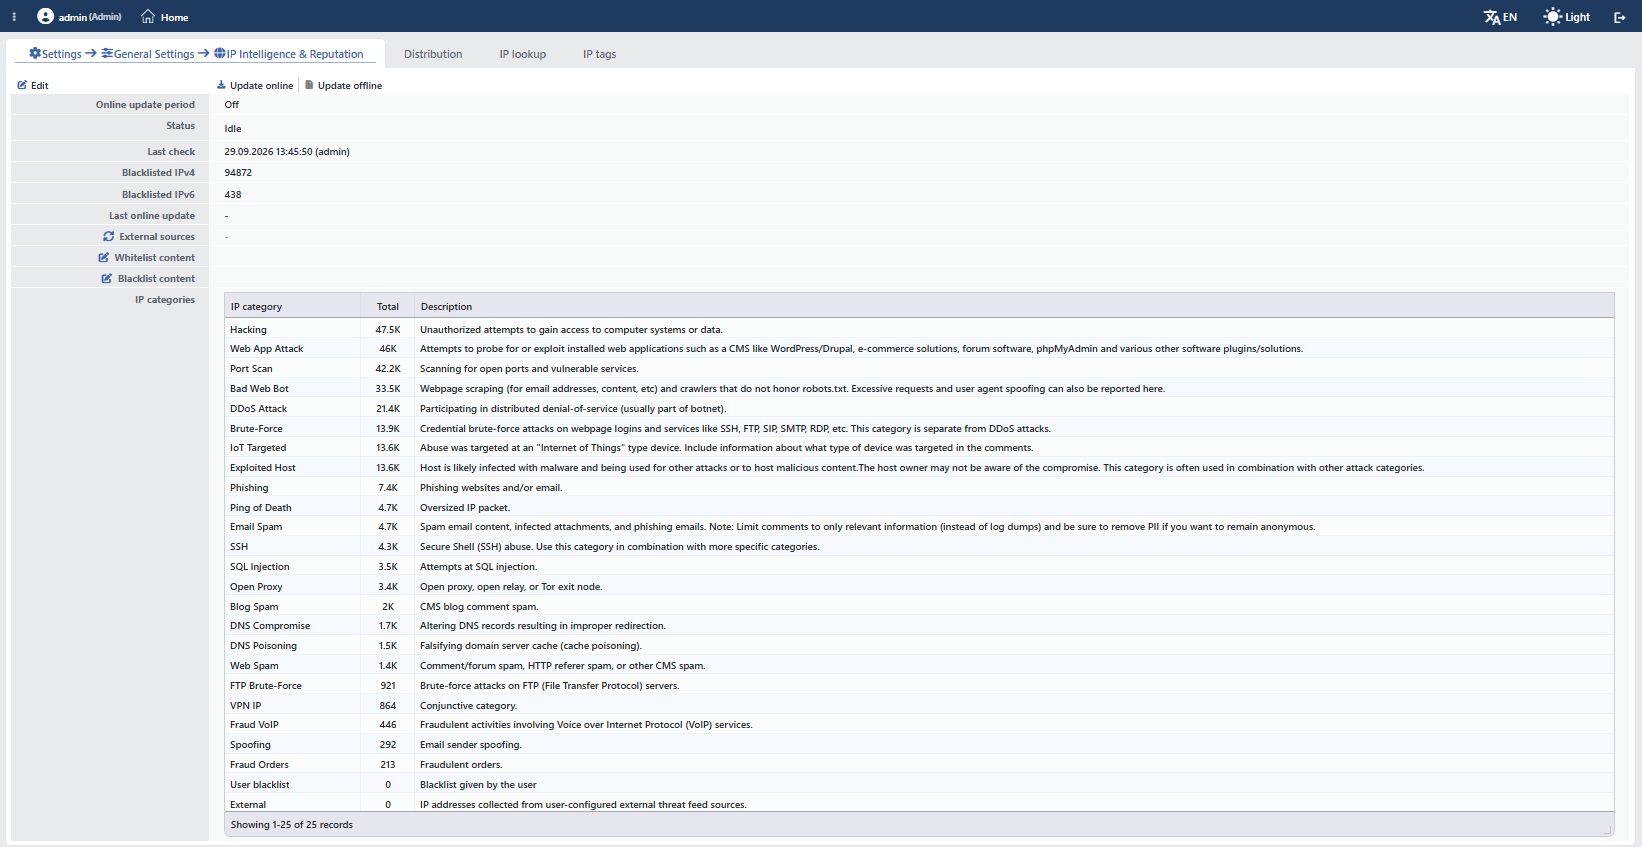Click the General Settings sliders icon
Image resolution: width=1642 pixels, height=847 pixels.
(107, 53)
